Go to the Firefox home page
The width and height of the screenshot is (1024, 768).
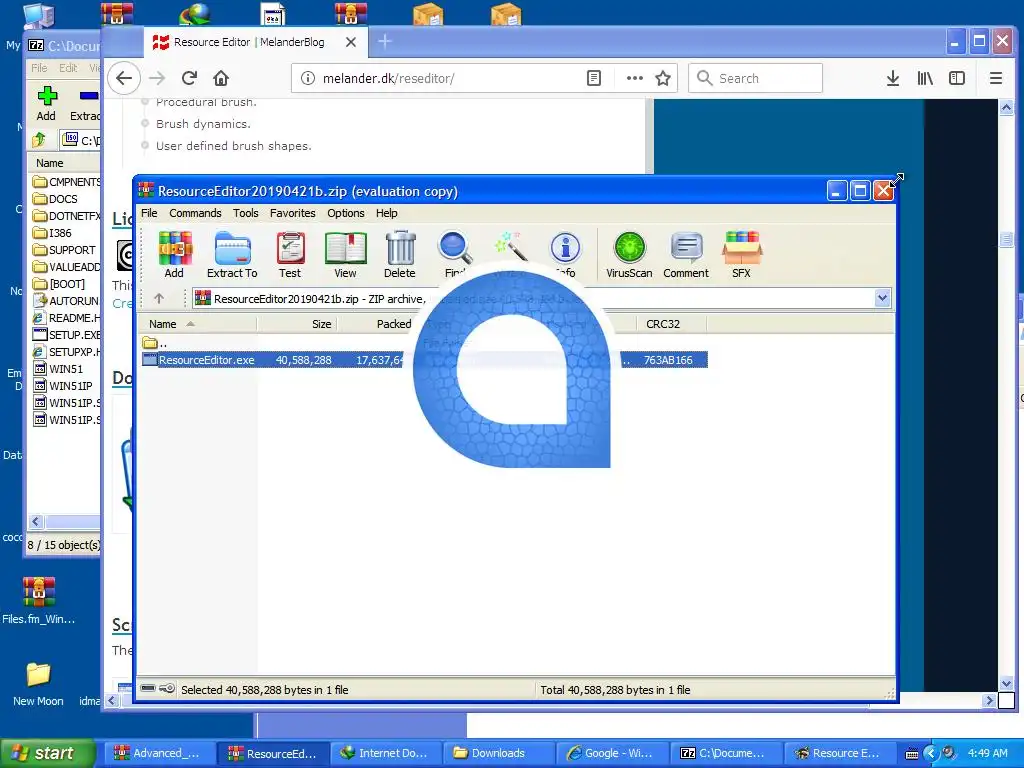(x=221, y=78)
